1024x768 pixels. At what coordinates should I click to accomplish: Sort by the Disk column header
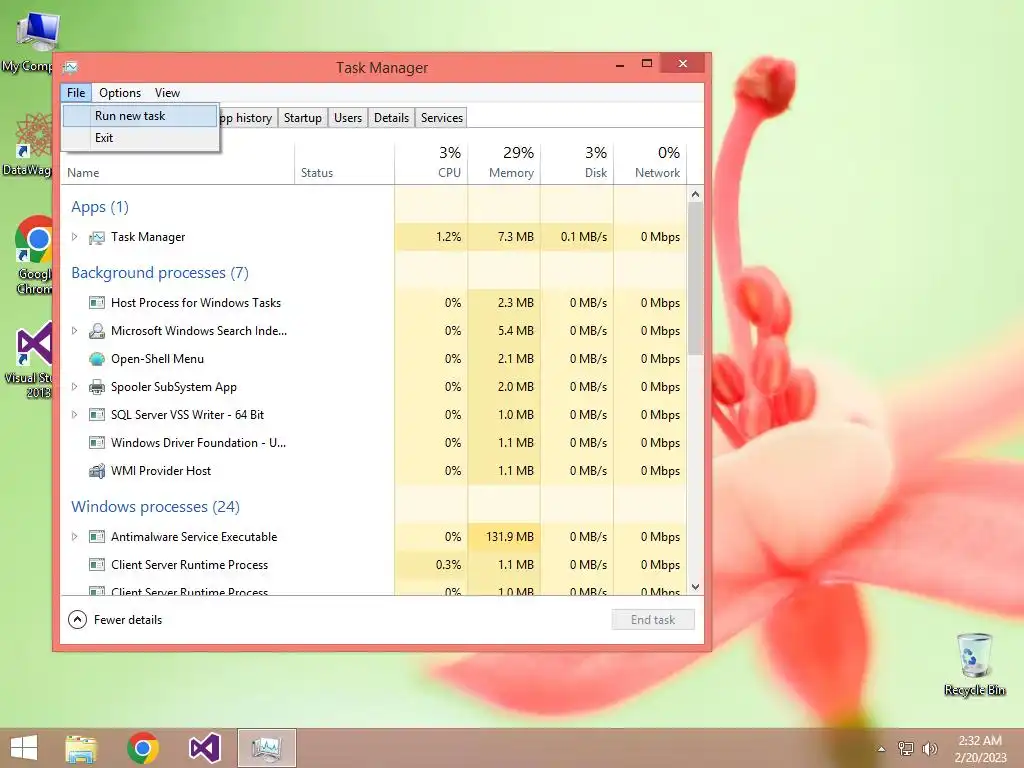(x=577, y=162)
